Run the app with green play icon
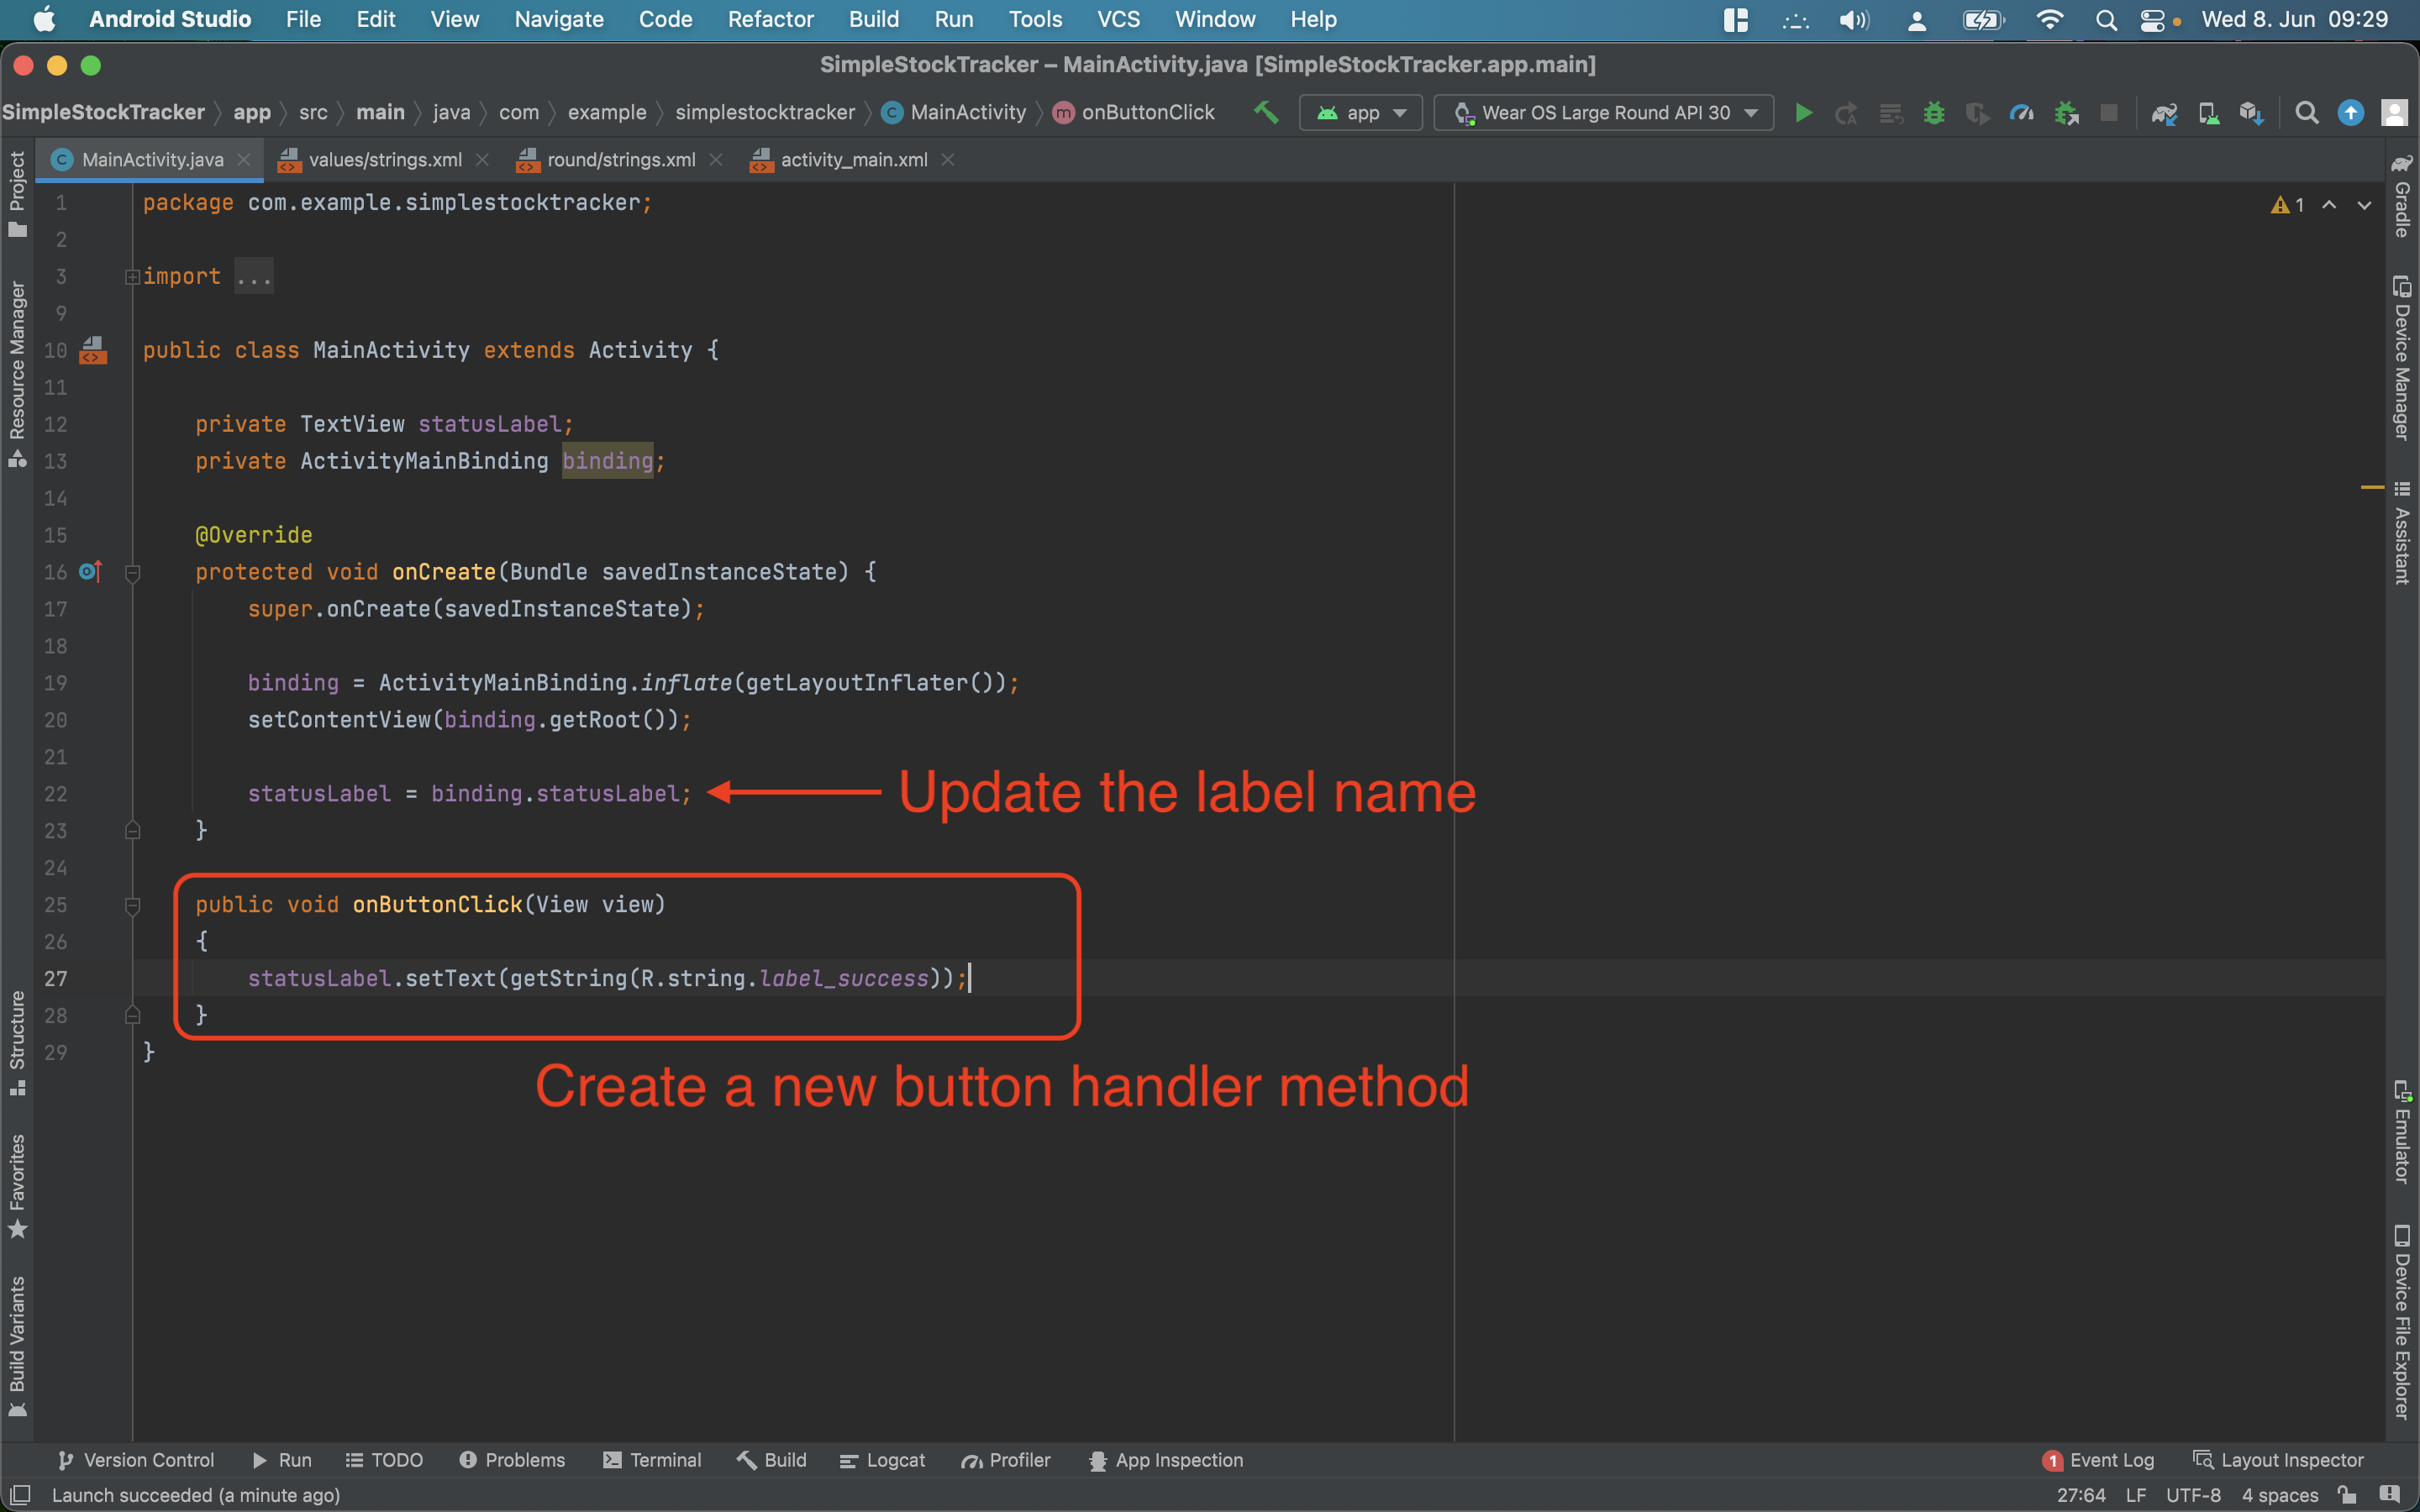This screenshot has width=2420, height=1512. pyautogui.click(x=1803, y=113)
